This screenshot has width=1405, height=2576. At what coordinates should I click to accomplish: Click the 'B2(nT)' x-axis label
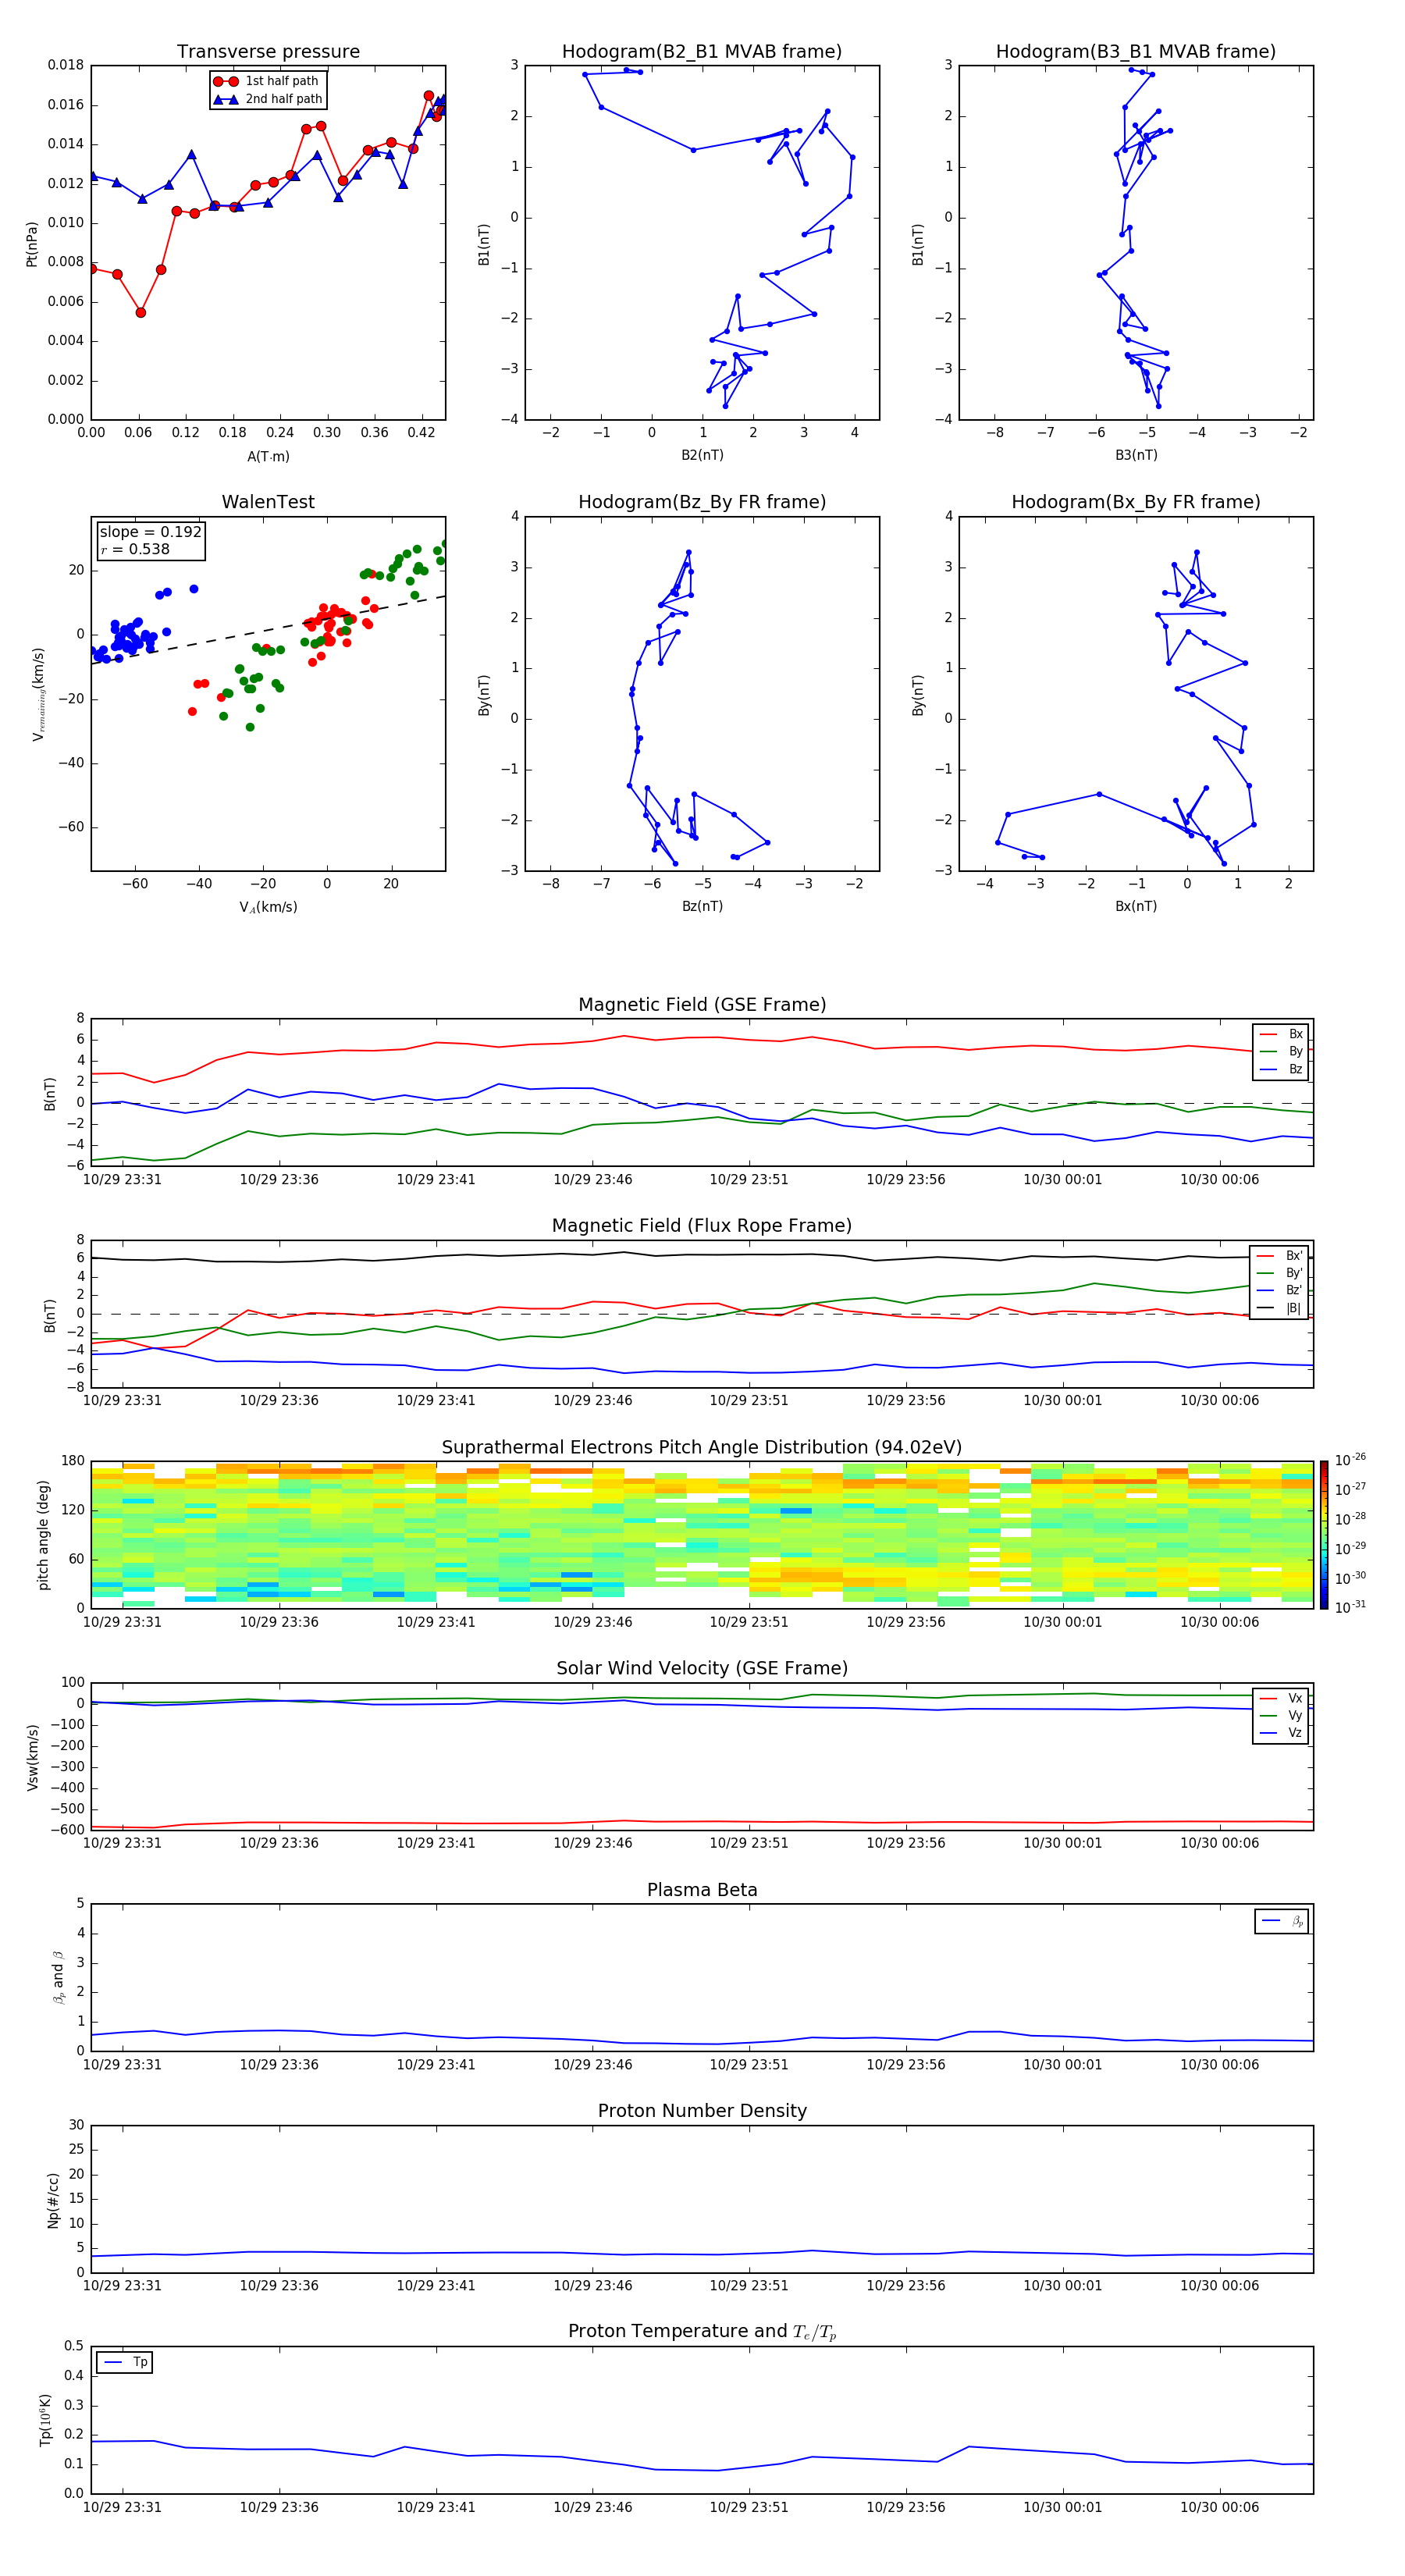[x=702, y=455]
